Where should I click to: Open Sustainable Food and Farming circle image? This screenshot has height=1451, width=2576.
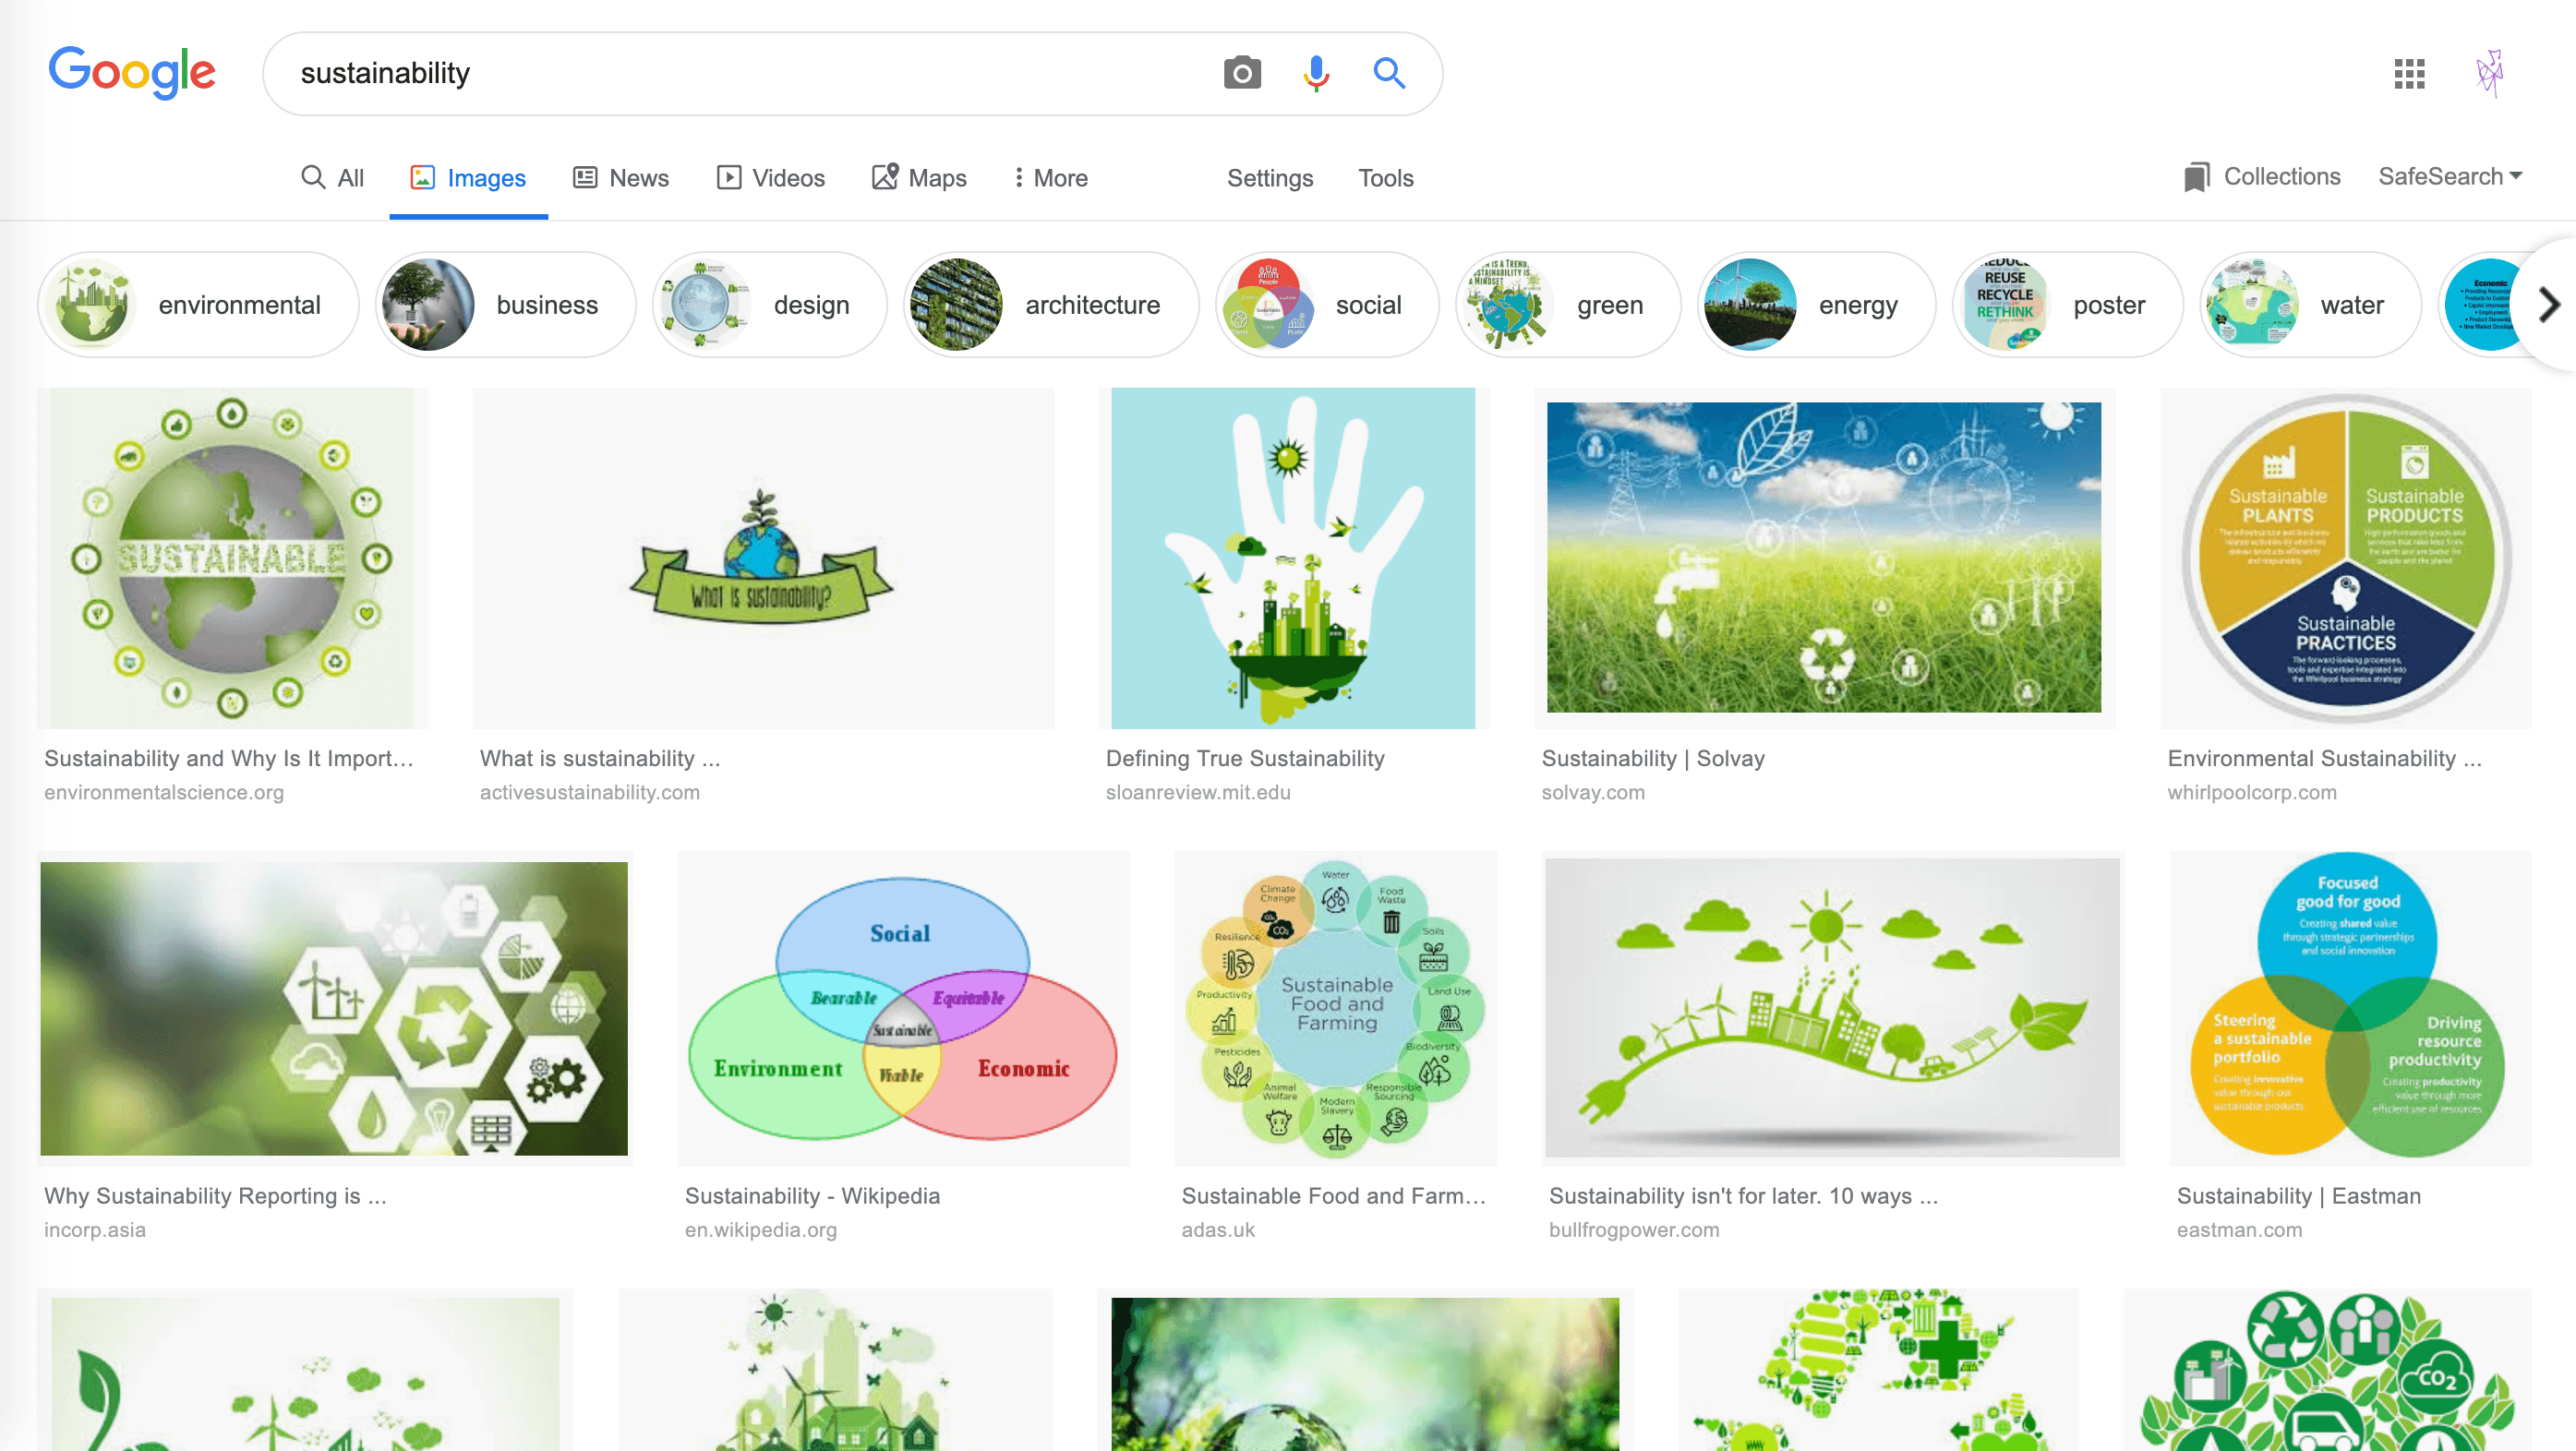1335,1008
